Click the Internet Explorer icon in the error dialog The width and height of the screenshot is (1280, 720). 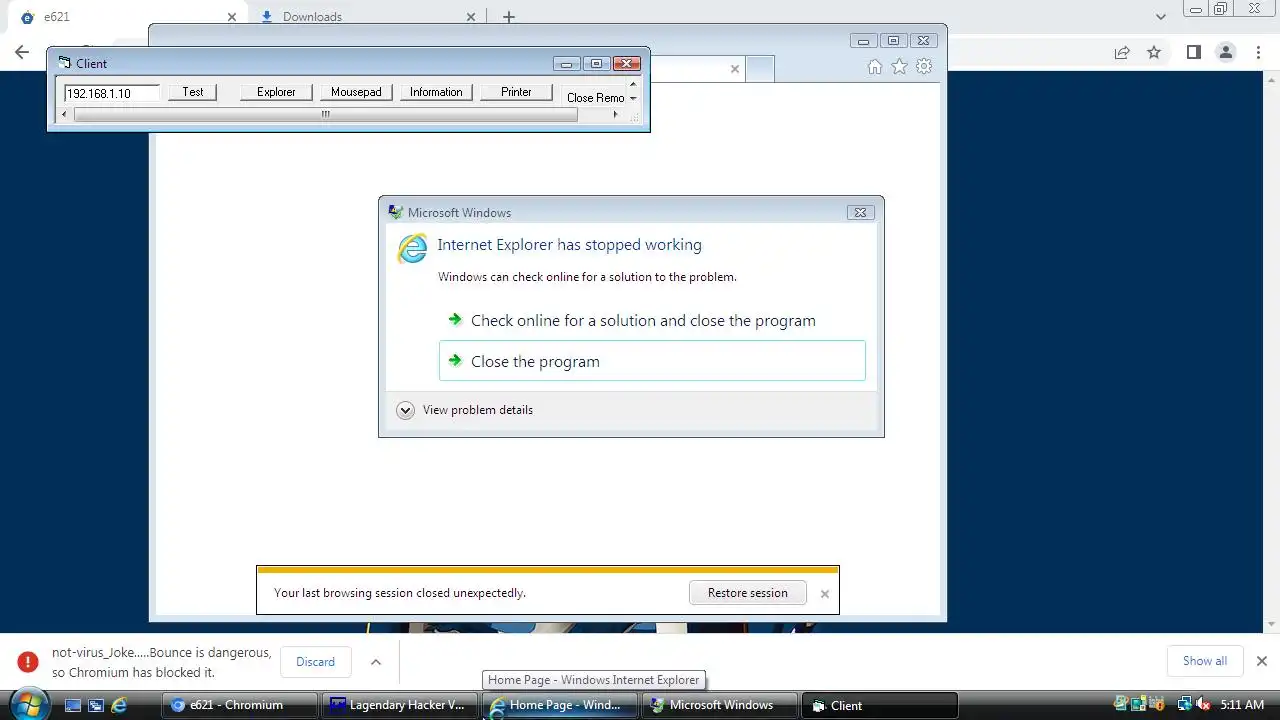click(x=412, y=248)
